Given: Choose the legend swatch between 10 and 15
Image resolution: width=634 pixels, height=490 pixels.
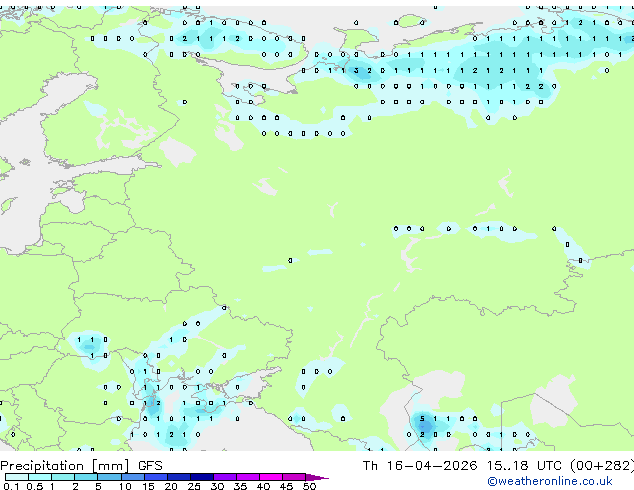Looking at the screenshot, I should tap(132, 477).
